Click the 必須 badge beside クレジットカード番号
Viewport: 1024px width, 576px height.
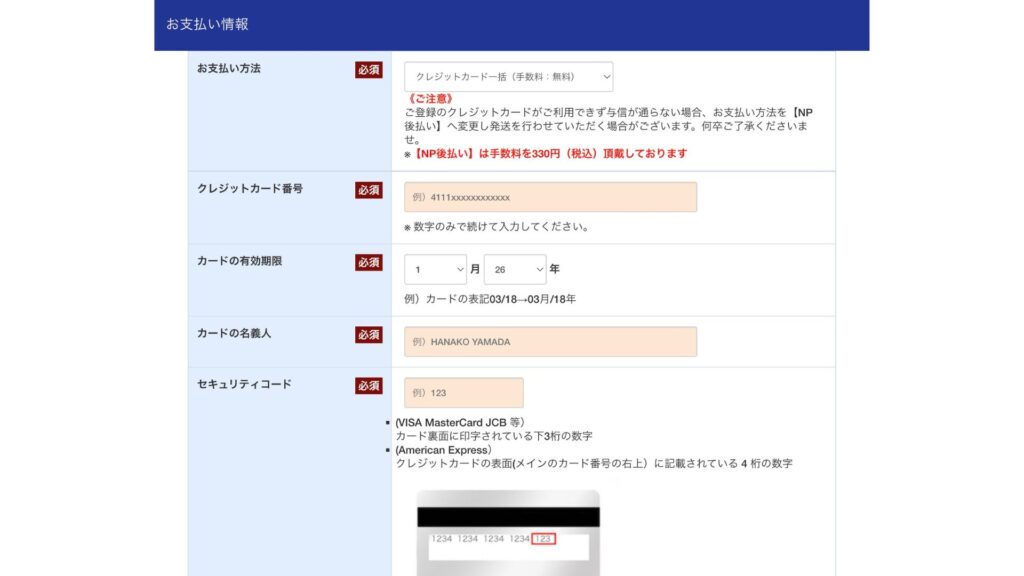(369, 189)
